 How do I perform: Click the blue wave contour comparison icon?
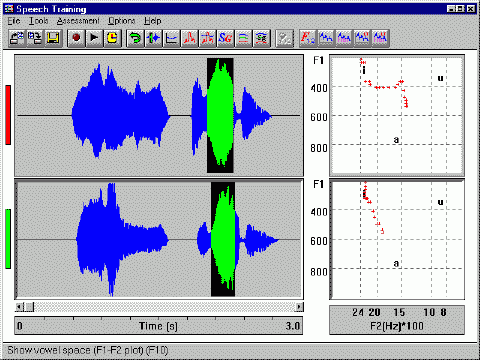coord(326,38)
